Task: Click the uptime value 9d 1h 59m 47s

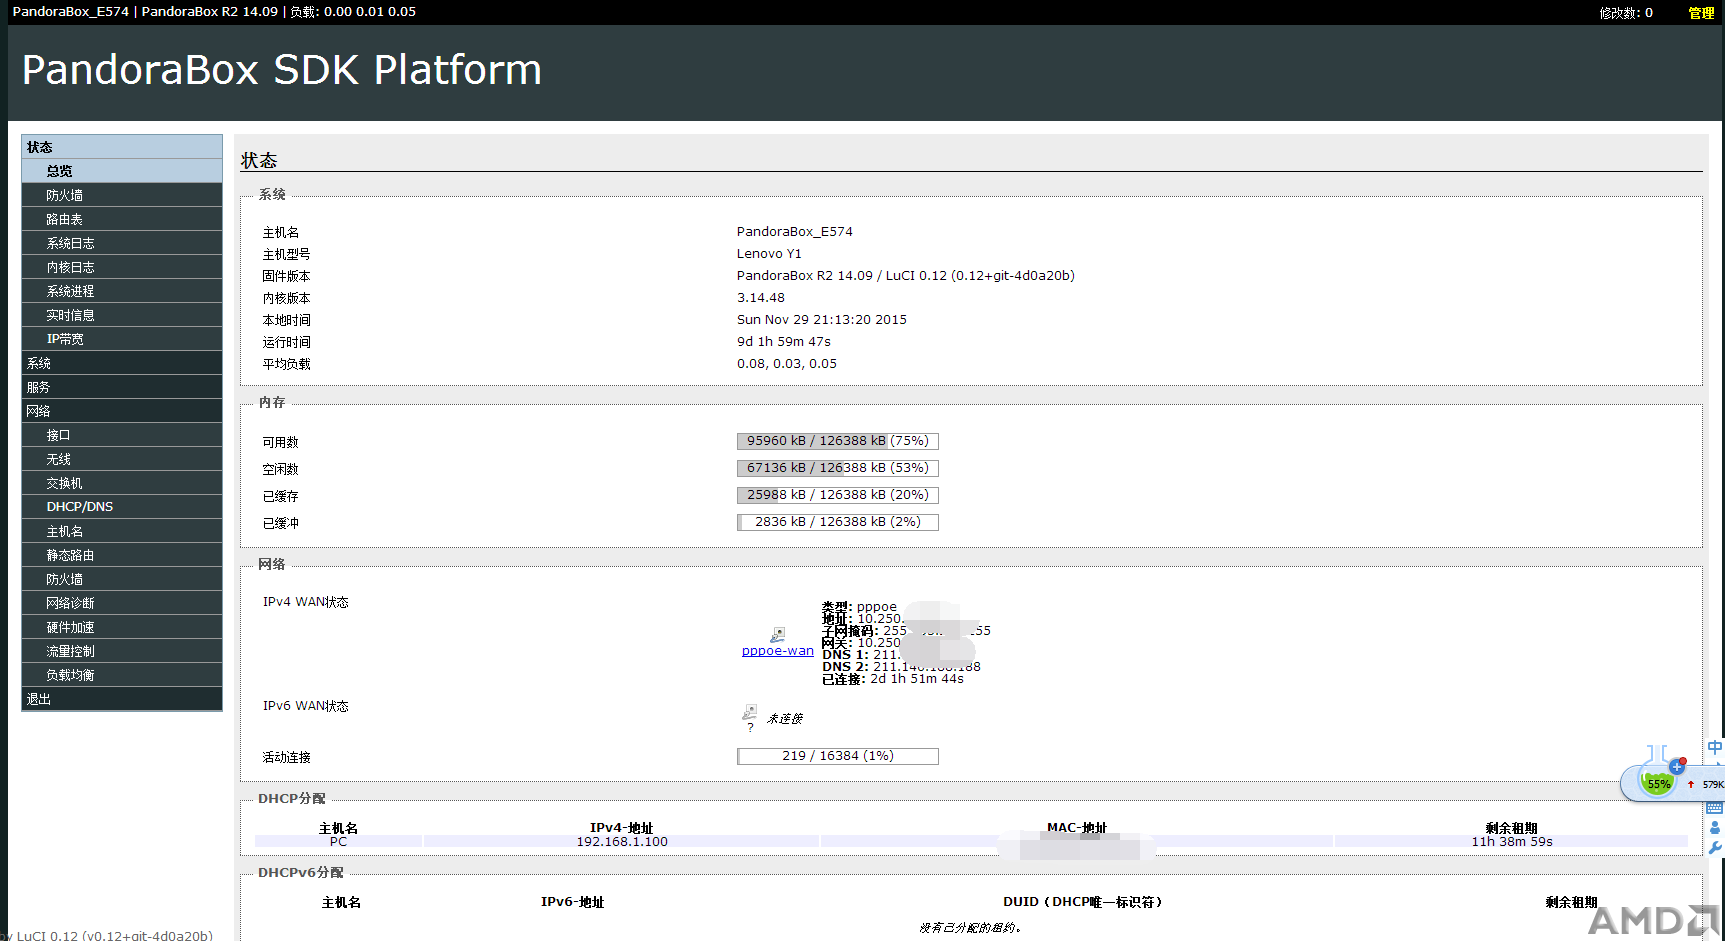Action: [x=784, y=342]
